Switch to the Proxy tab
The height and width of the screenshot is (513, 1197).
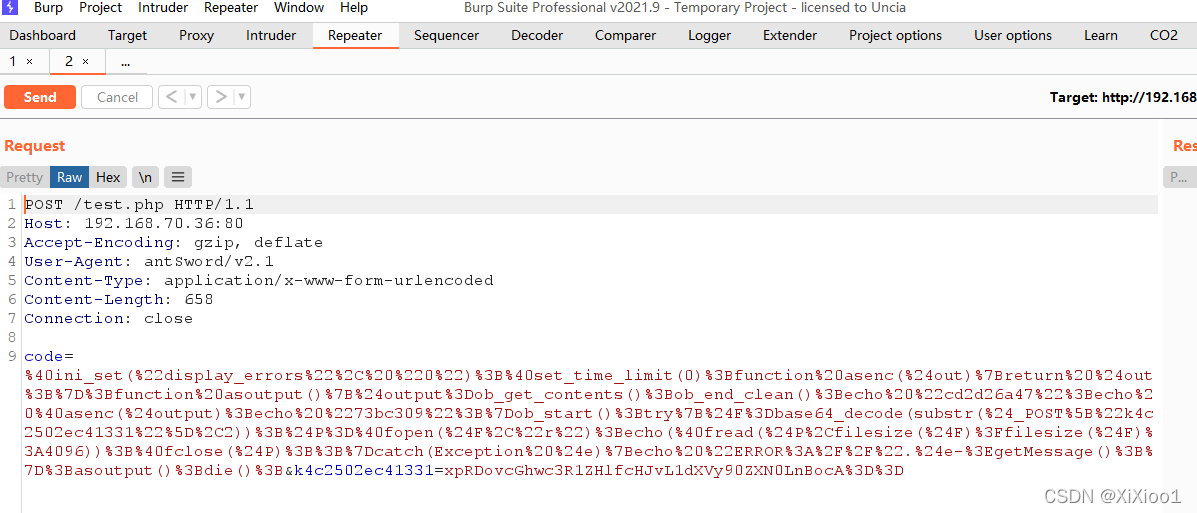pos(197,35)
